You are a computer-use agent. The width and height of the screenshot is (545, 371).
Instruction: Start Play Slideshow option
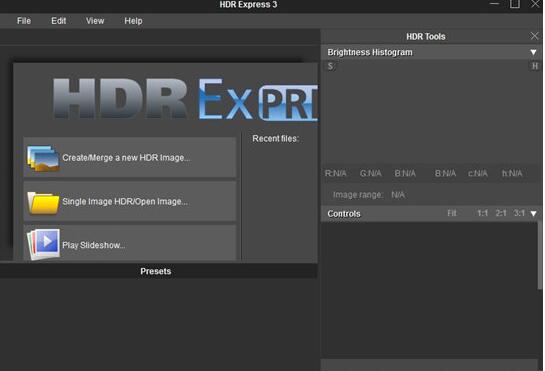(x=130, y=243)
